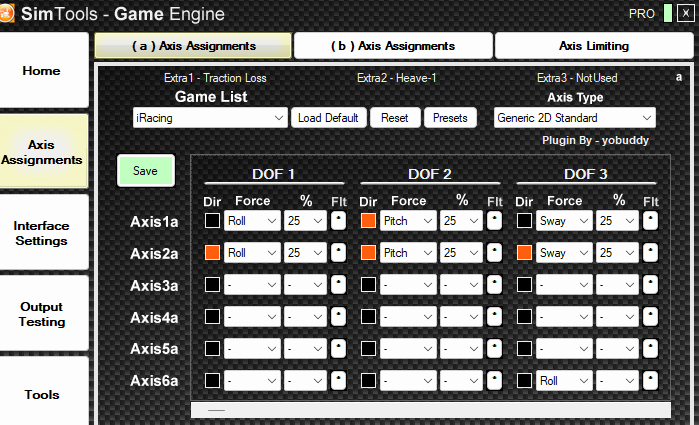699x425 pixels.
Task: Open the Axis Limiting tab
Action: [x=594, y=45]
